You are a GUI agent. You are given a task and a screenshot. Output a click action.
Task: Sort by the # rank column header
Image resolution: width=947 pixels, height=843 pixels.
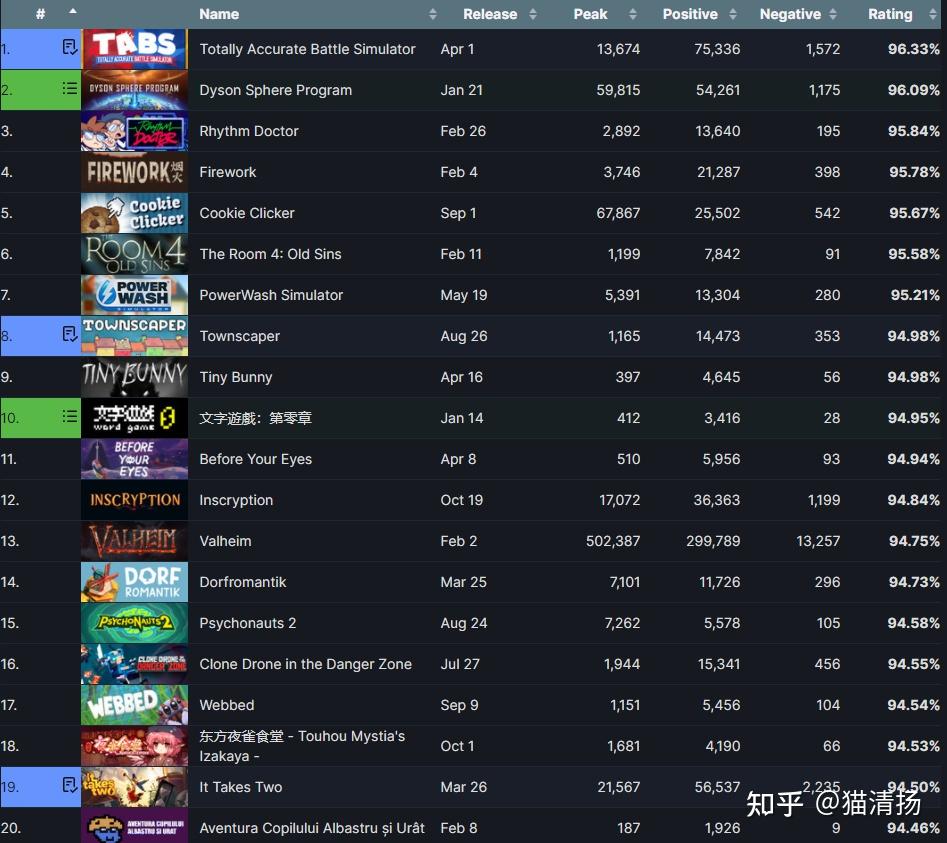pos(40,14)
